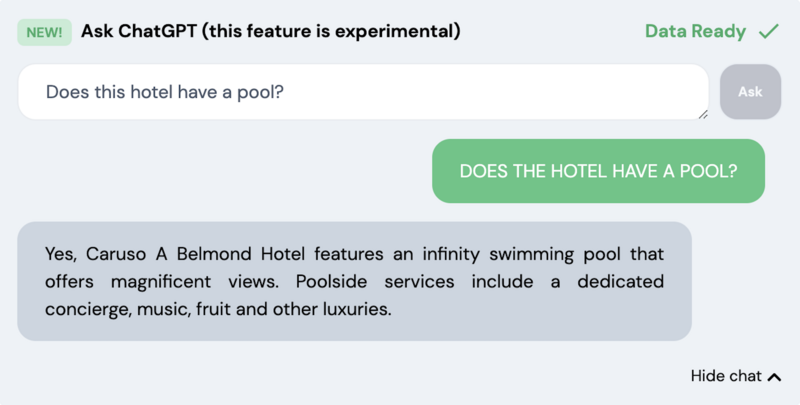Click "Caruso A Belmond Hotel" in the answer

click(195, 254)
